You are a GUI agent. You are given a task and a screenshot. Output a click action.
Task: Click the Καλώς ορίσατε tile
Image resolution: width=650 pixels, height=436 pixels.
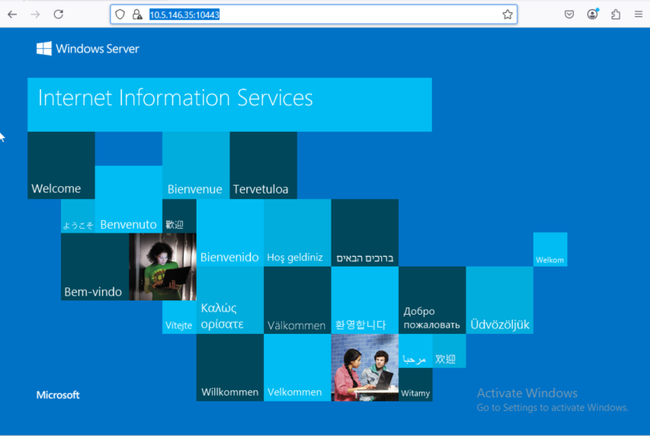click(x=230, y=300)
